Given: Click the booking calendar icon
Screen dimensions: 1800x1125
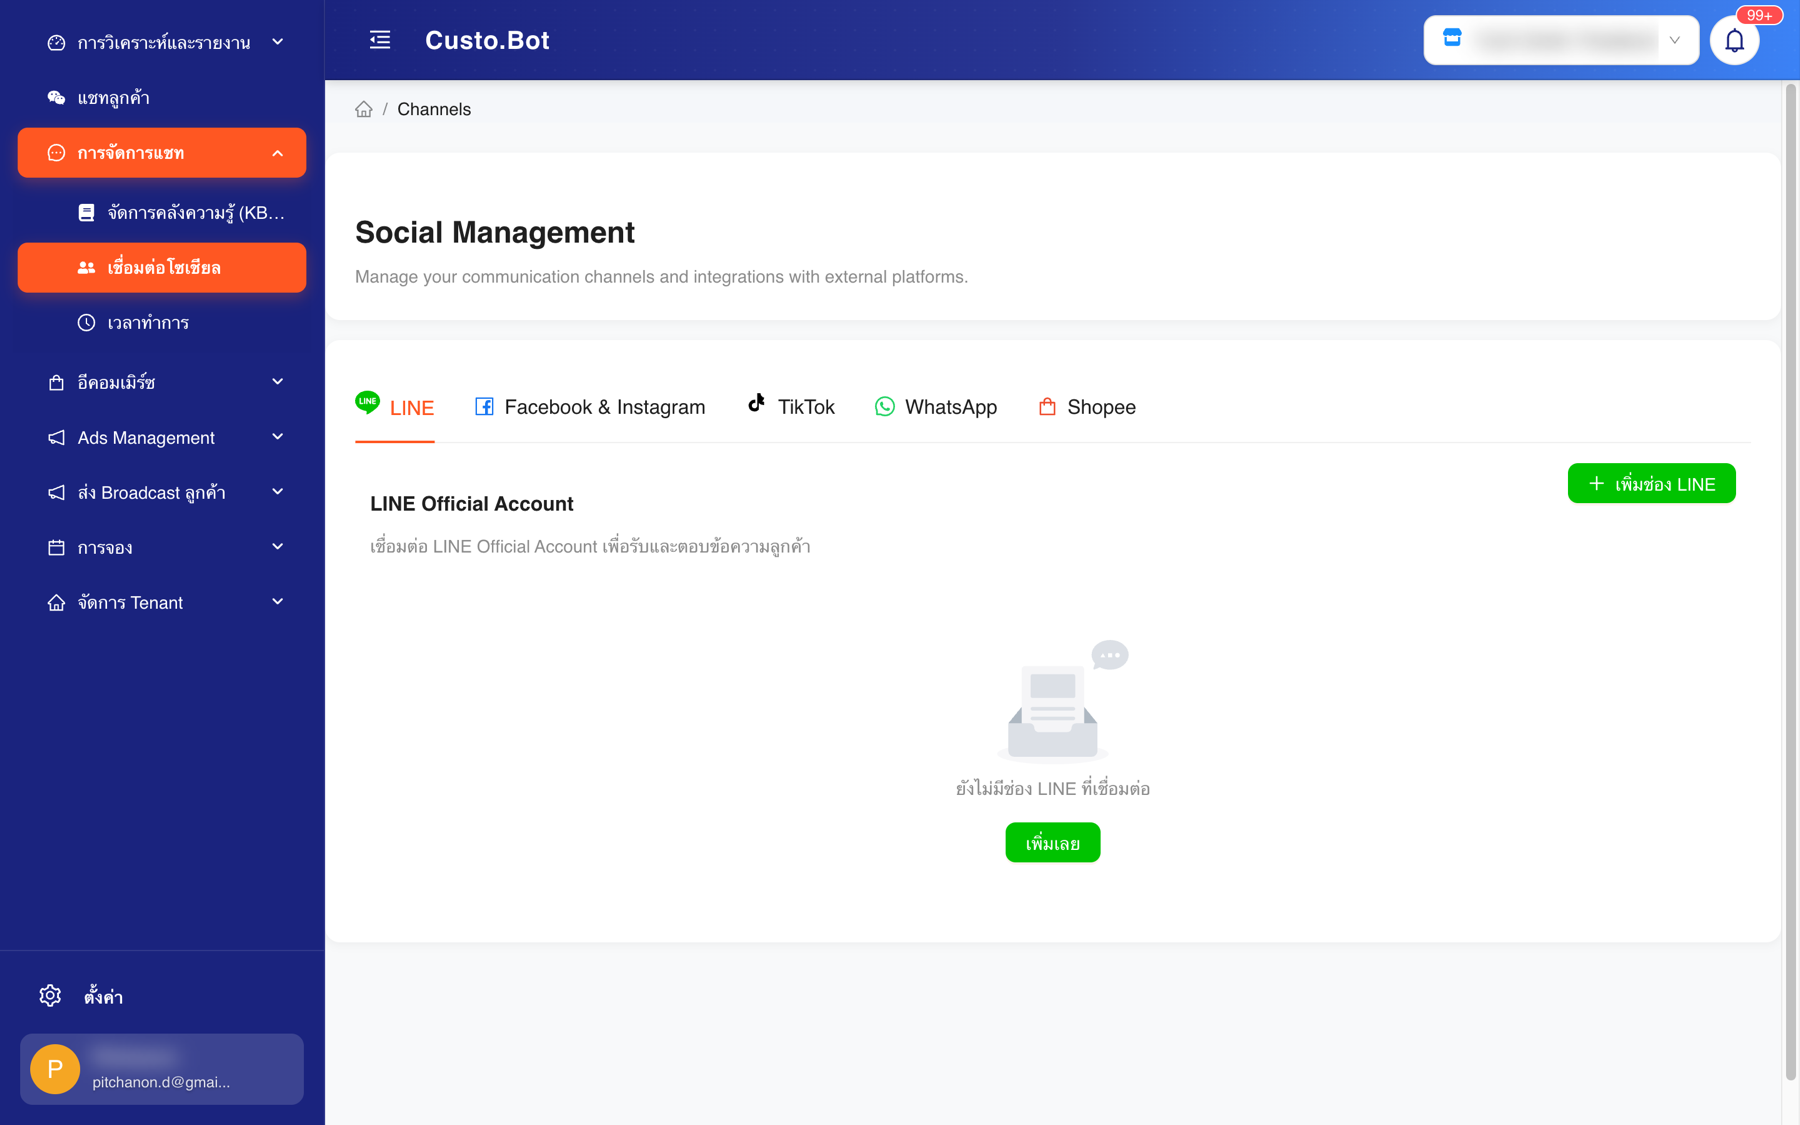Looking at the screenshot, I should click(x=56, y=548).
